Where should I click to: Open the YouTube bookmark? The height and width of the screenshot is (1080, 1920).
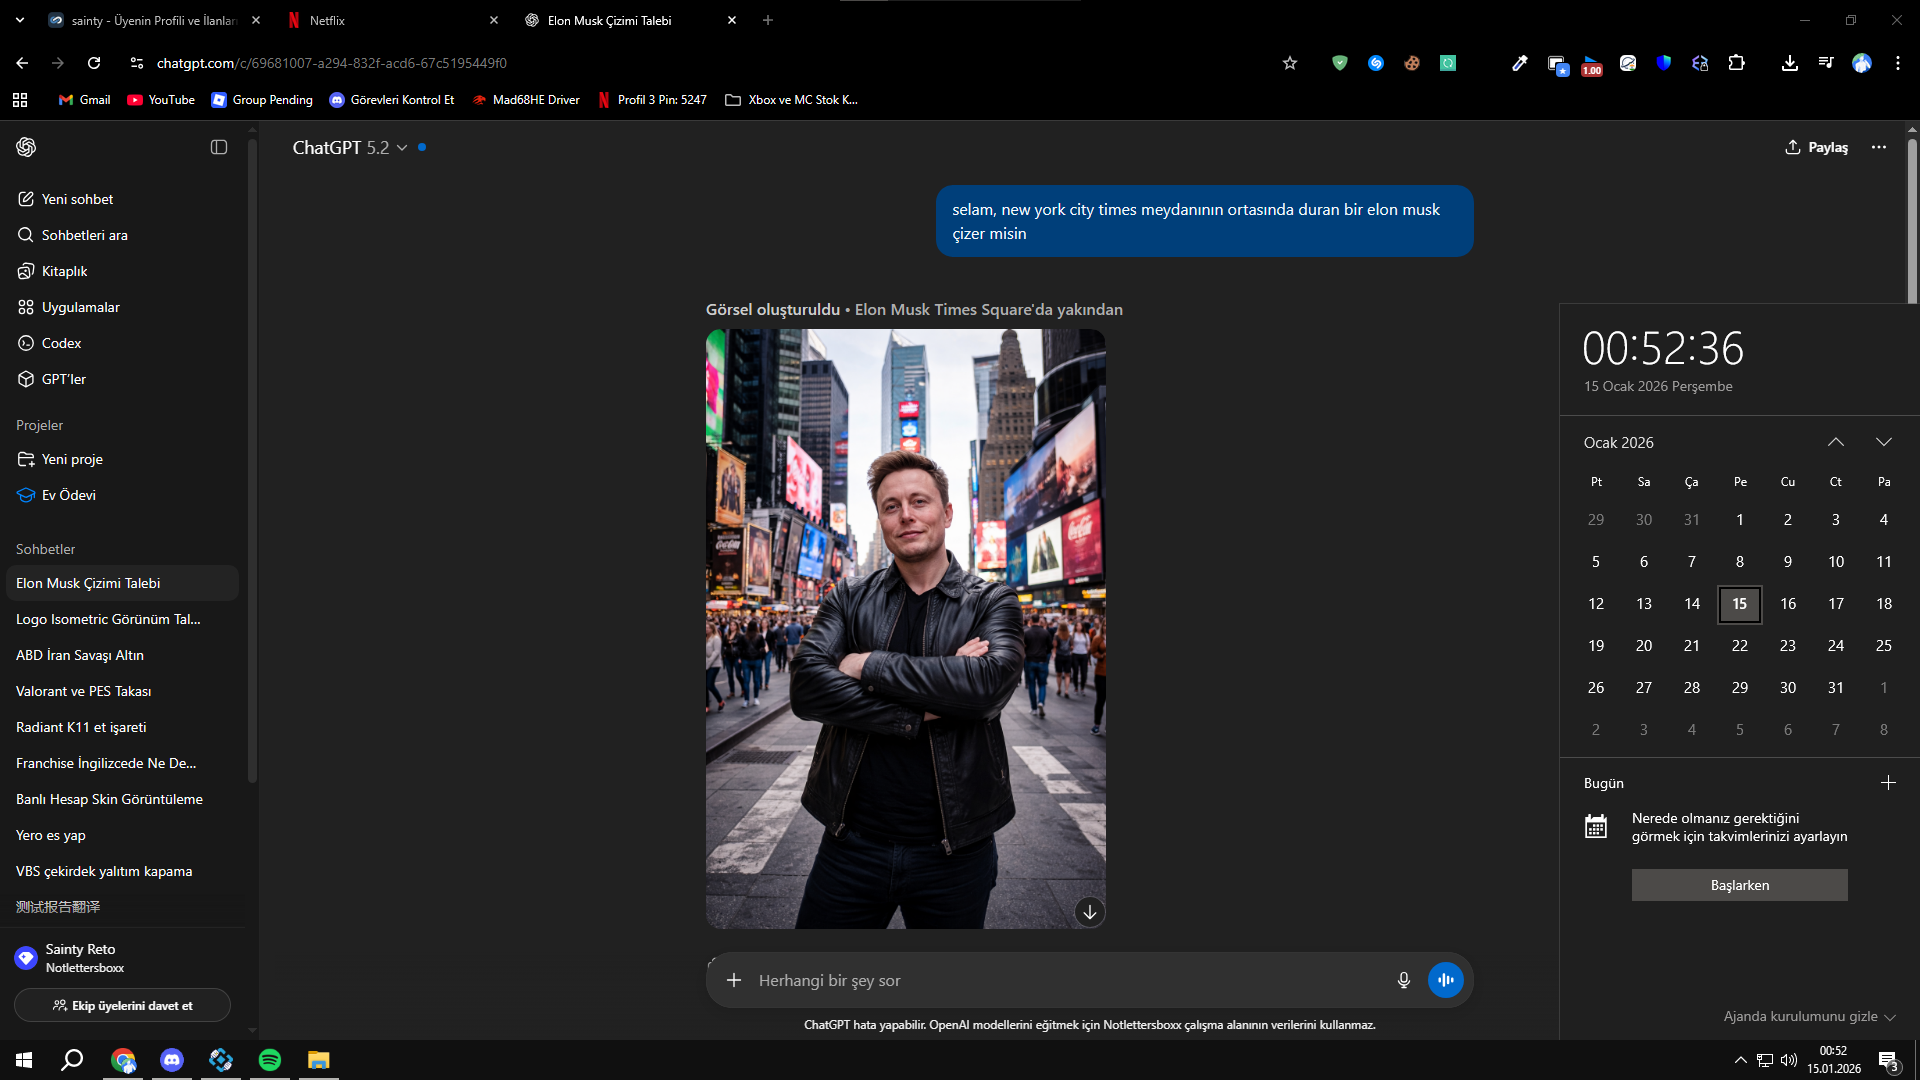[161, 100]
